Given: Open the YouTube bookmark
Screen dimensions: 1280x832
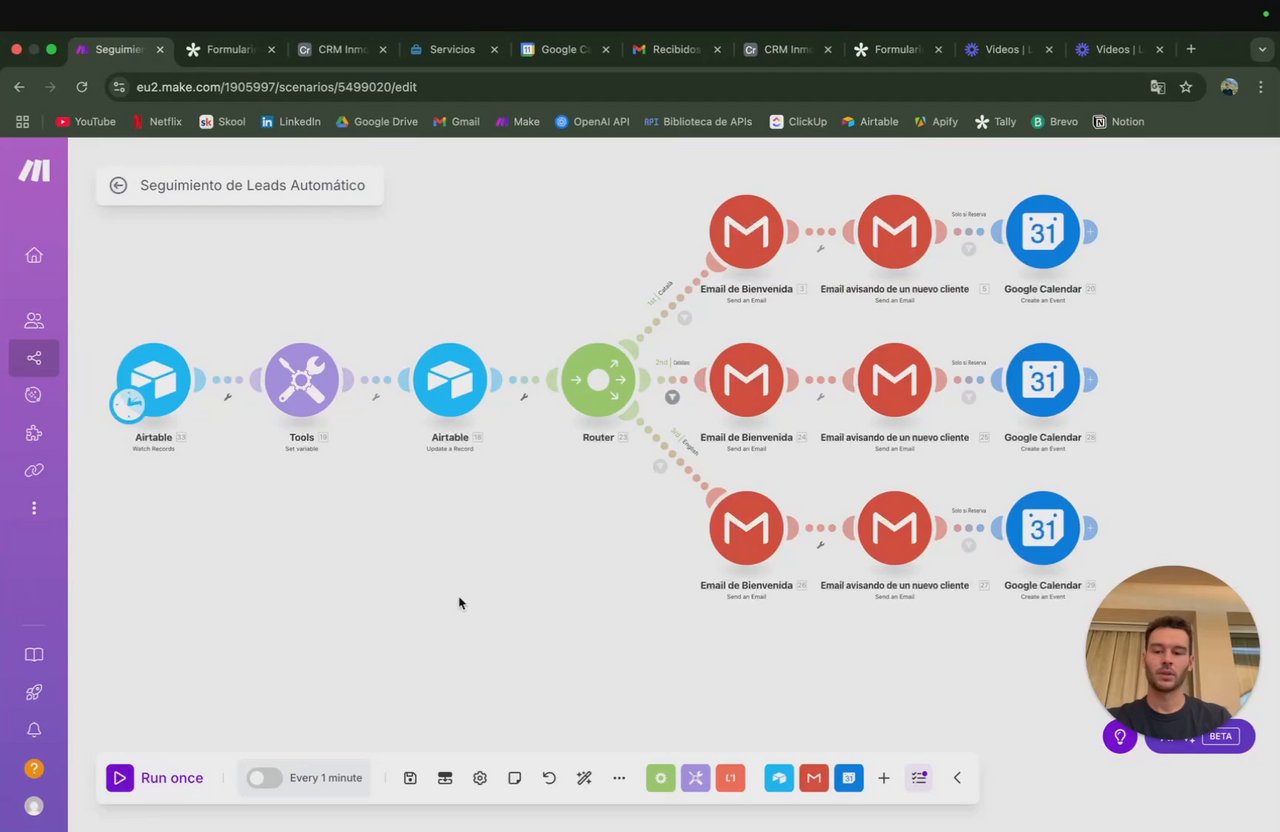Looking at the screenshot, I should [86, 122].
